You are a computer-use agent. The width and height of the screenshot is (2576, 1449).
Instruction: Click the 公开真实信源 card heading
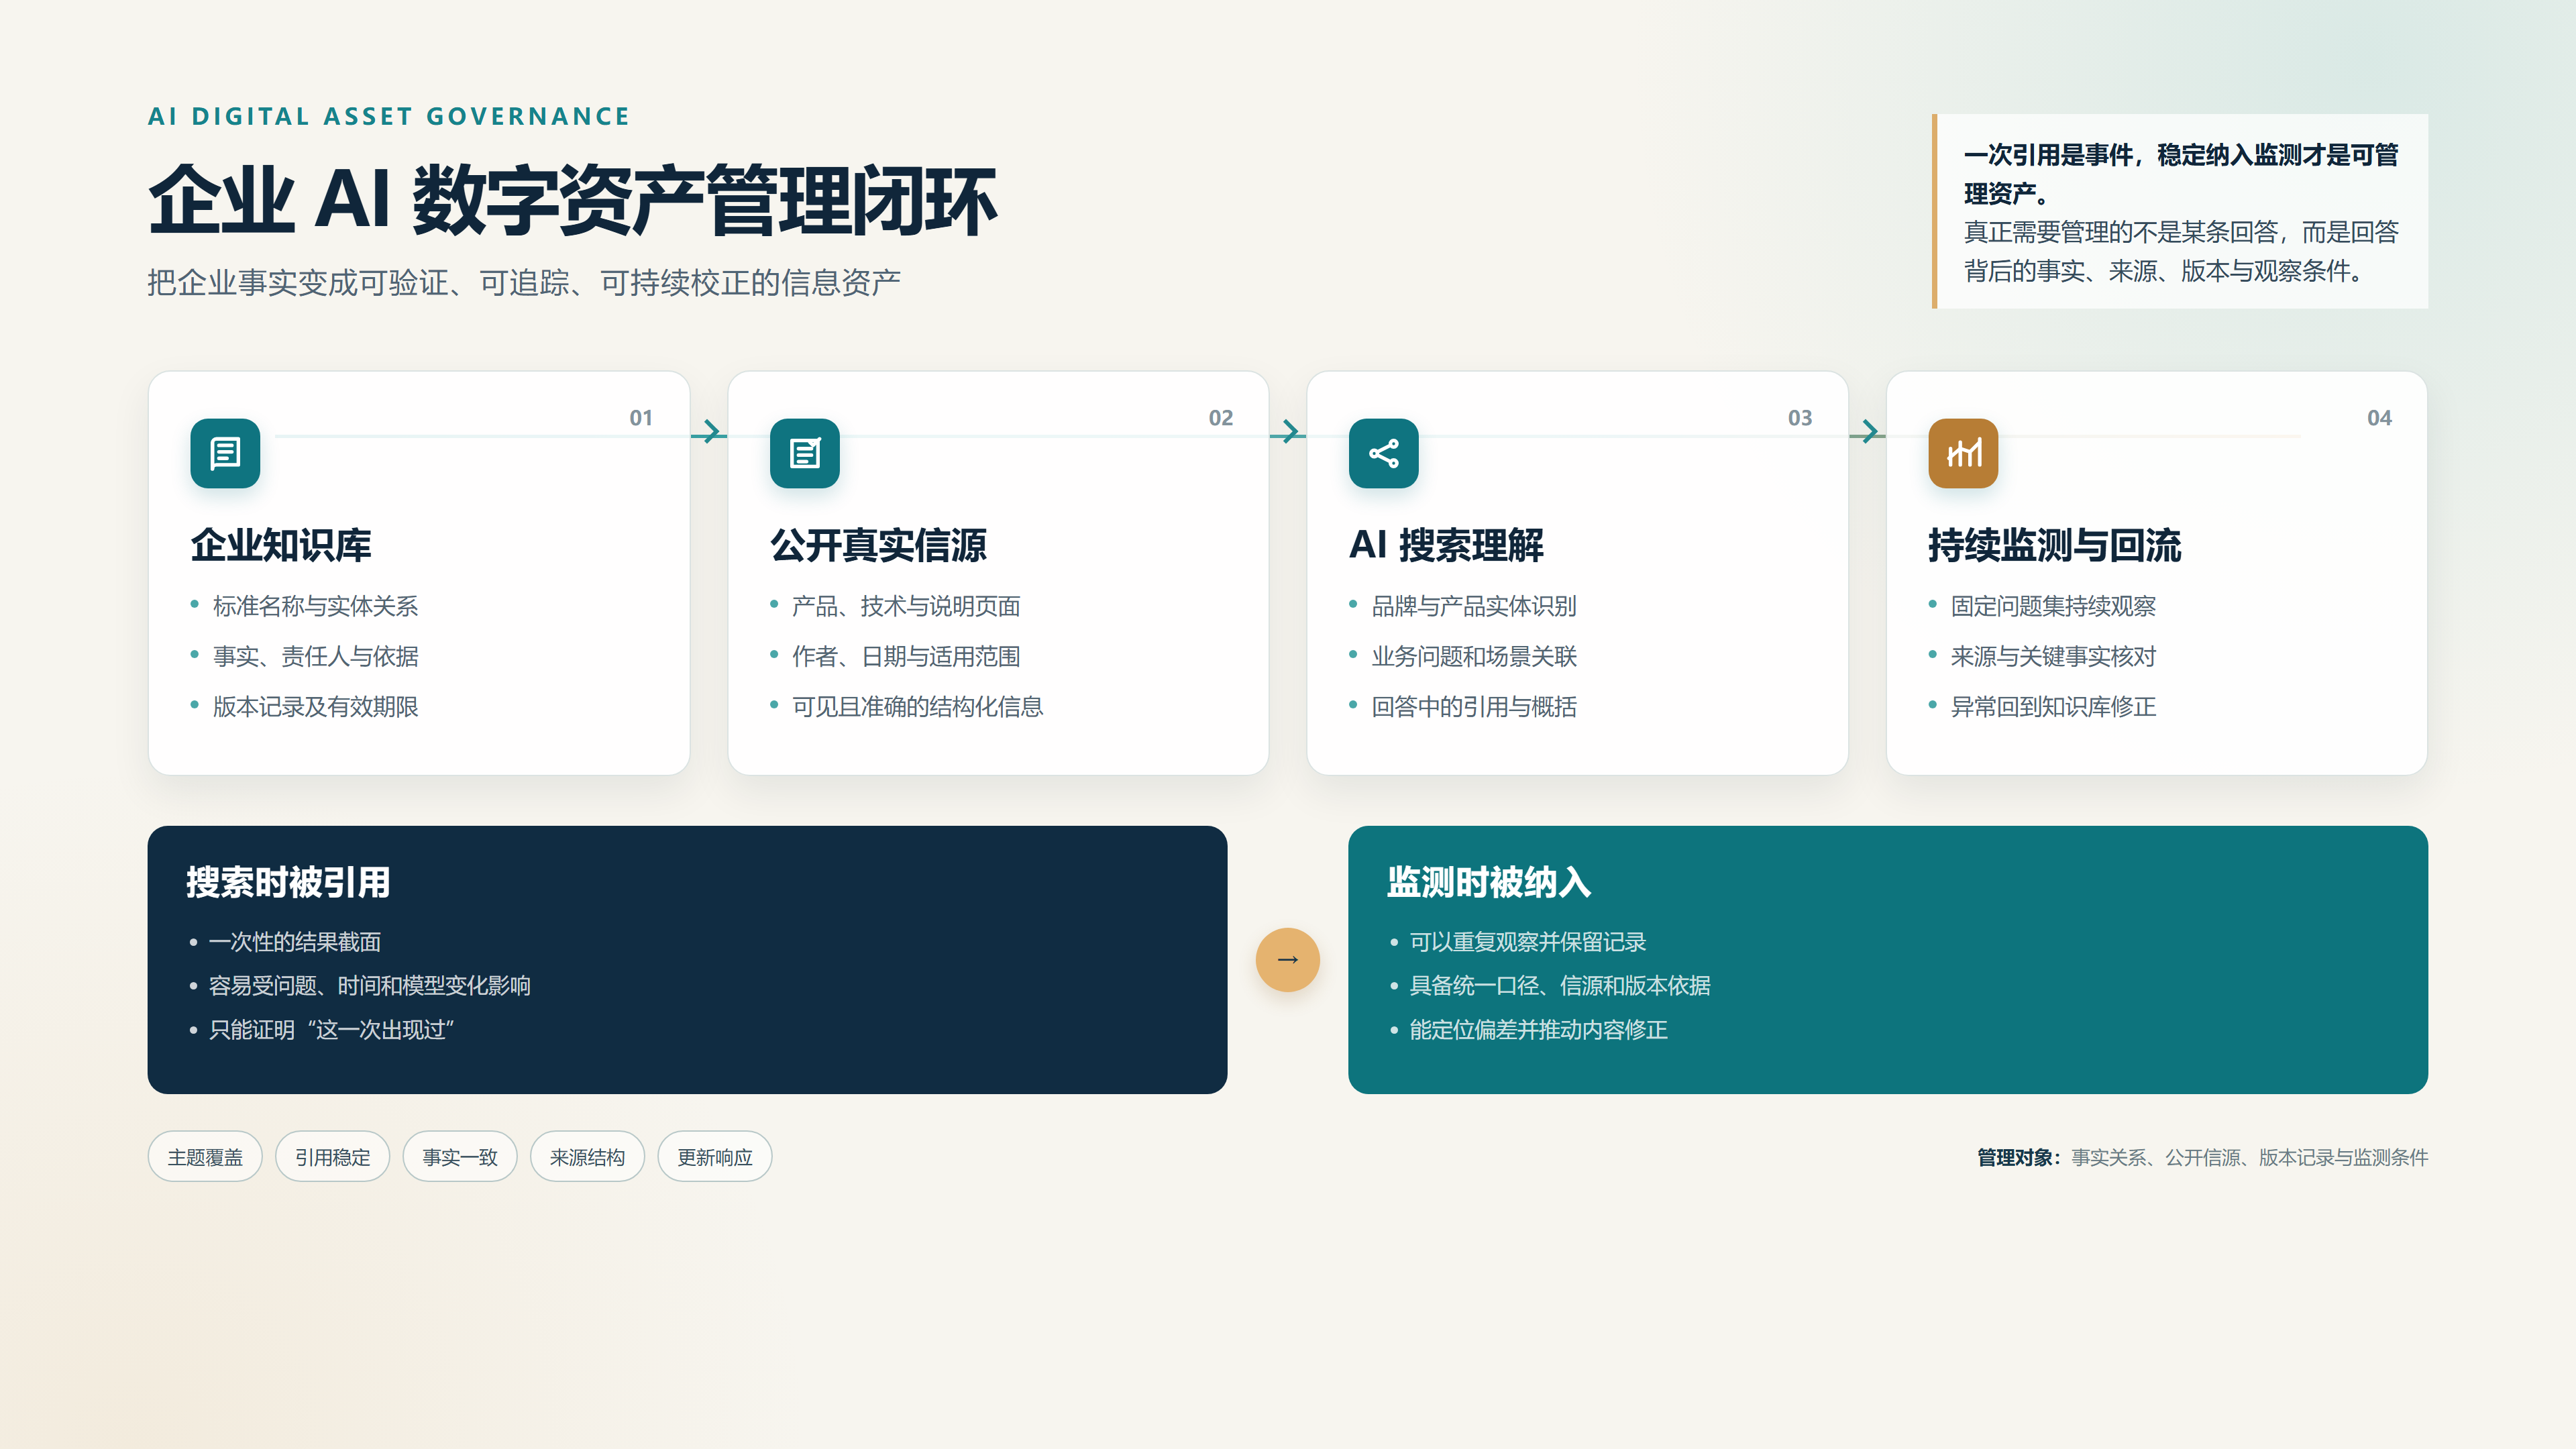[878, 545]
